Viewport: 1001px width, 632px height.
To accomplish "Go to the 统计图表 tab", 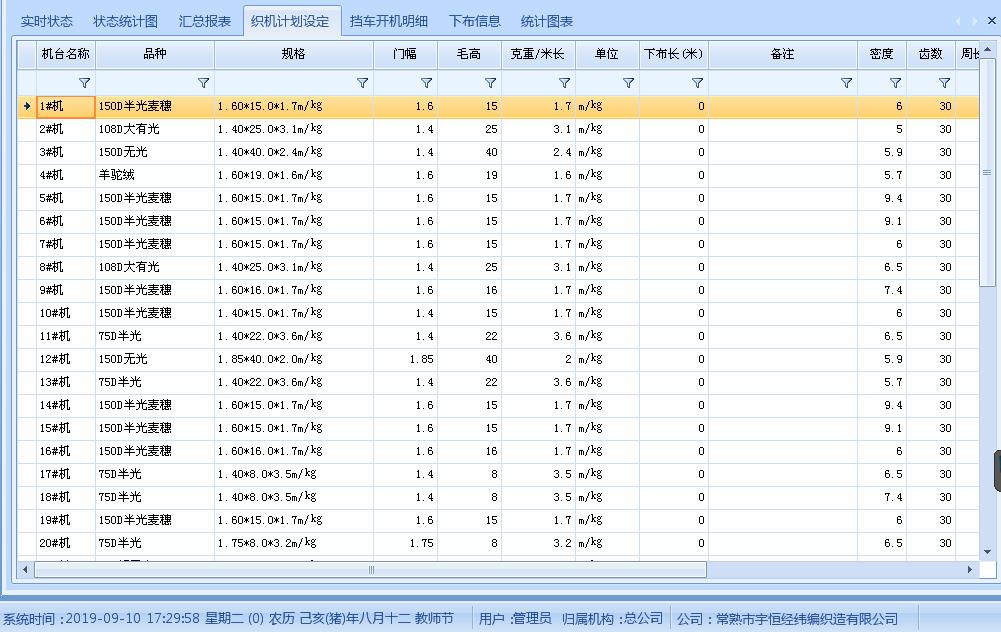I will [x=547, y=21].
